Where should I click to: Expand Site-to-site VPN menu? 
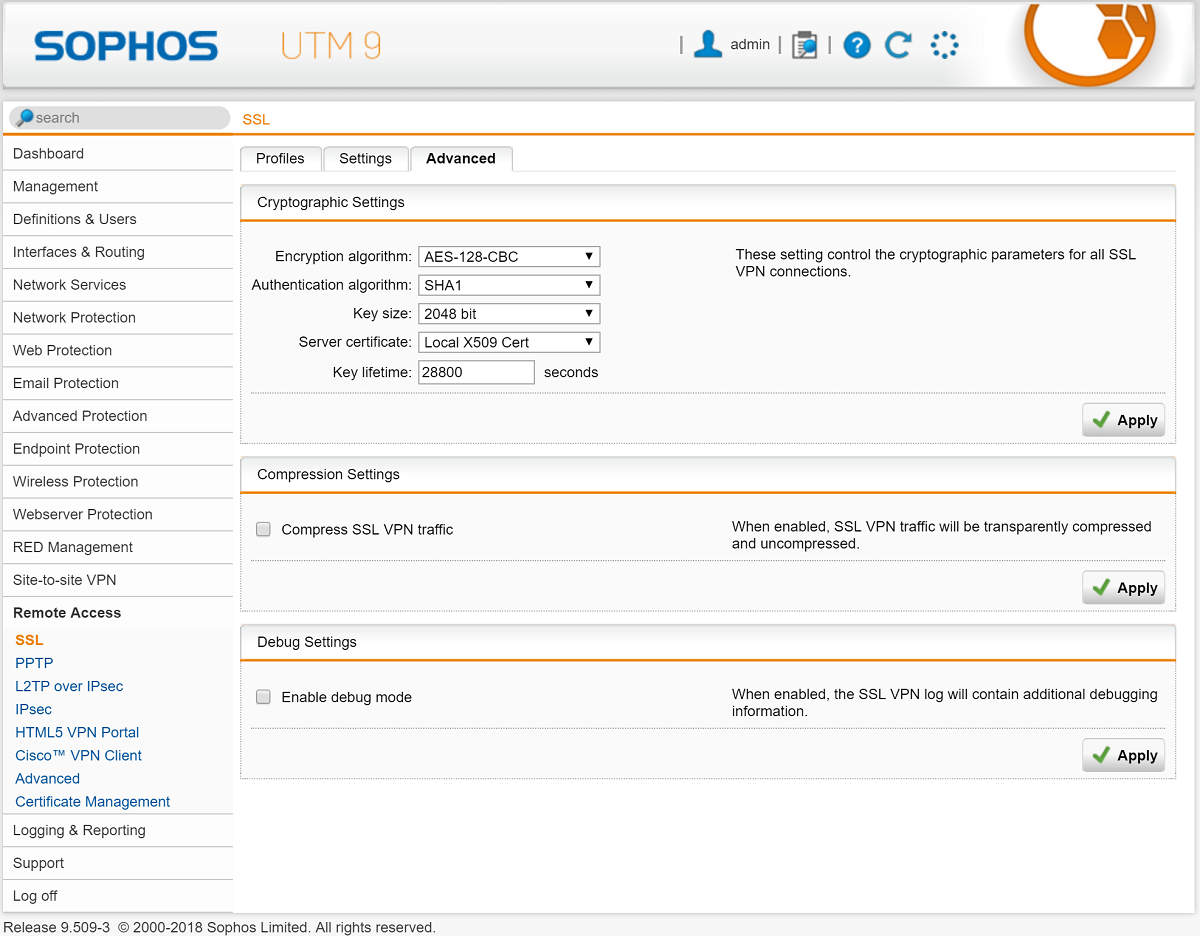click(118, 581)
